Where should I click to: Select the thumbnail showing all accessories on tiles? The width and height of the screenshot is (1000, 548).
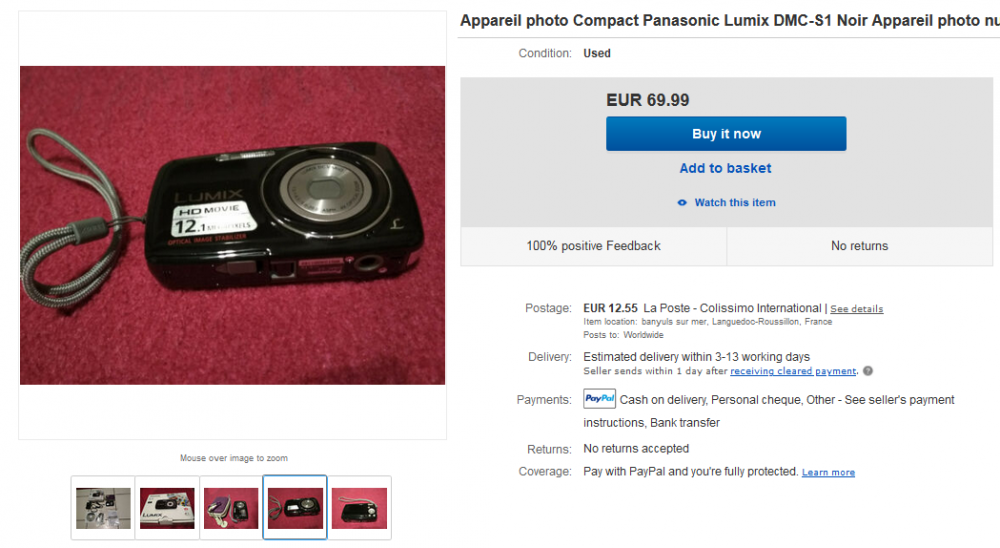pyautogui.click(x=103, y=508)
